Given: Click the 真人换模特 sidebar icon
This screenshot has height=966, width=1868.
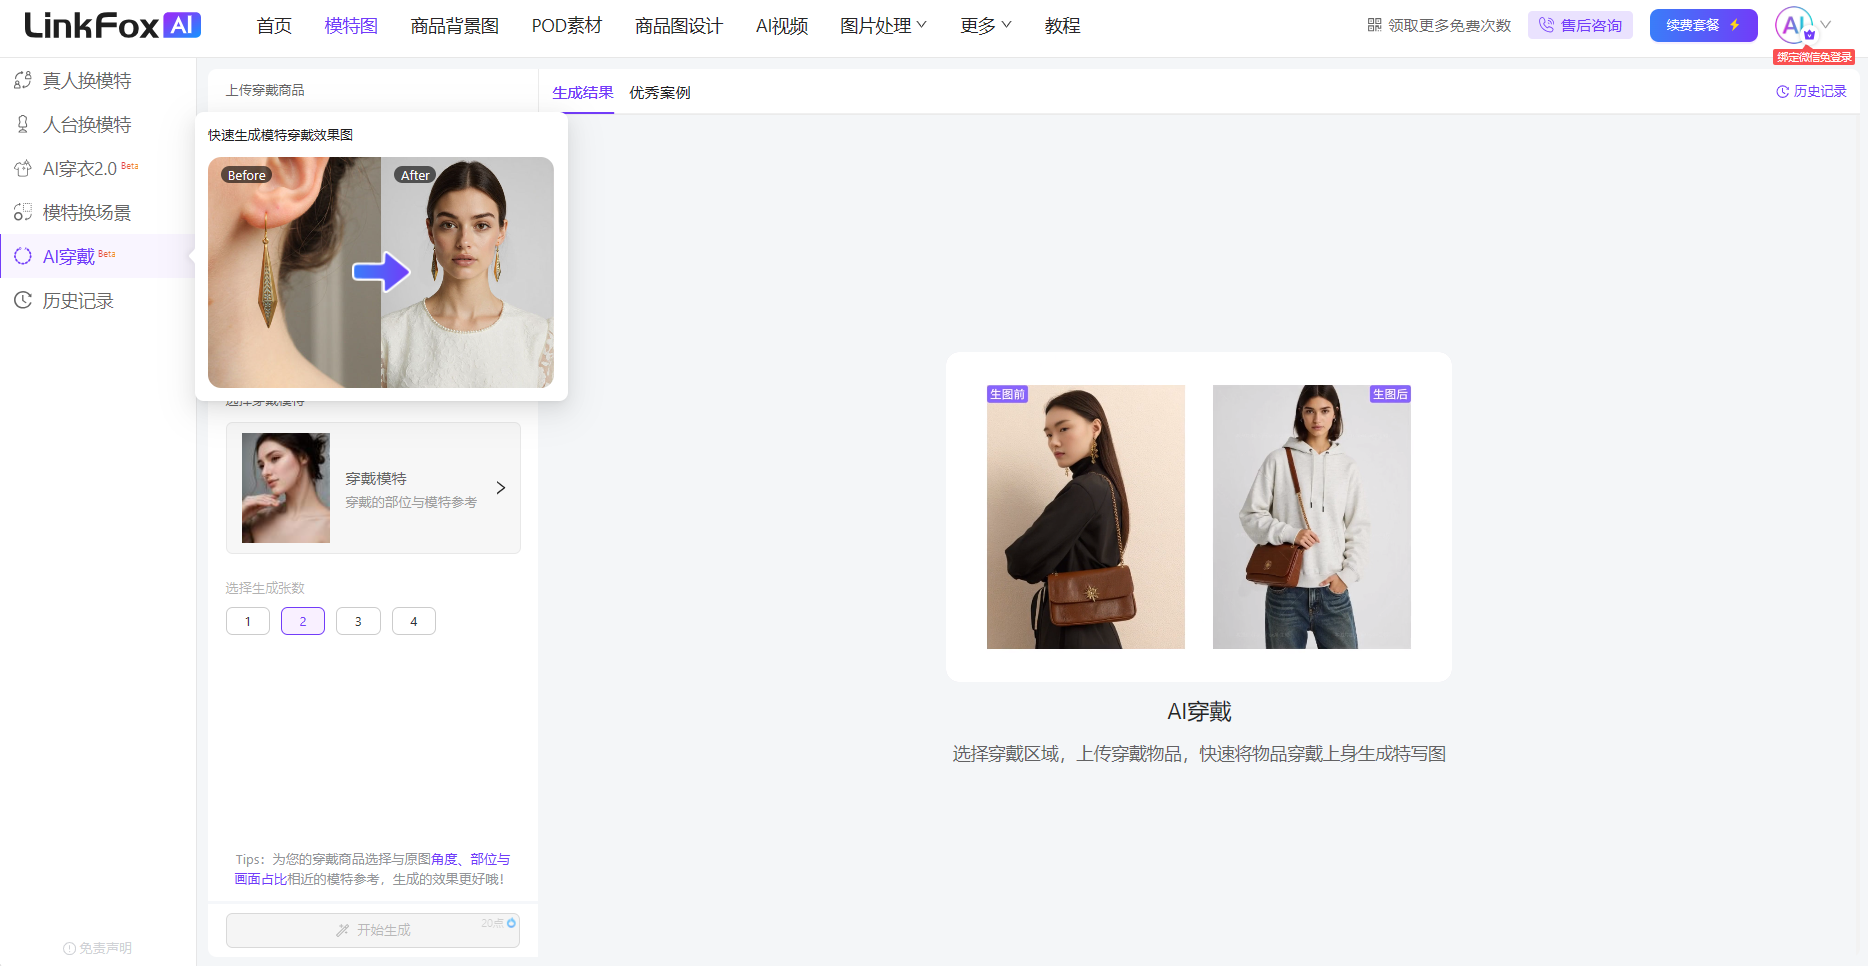Looking at the screenshot, I should tap(23, 81).
